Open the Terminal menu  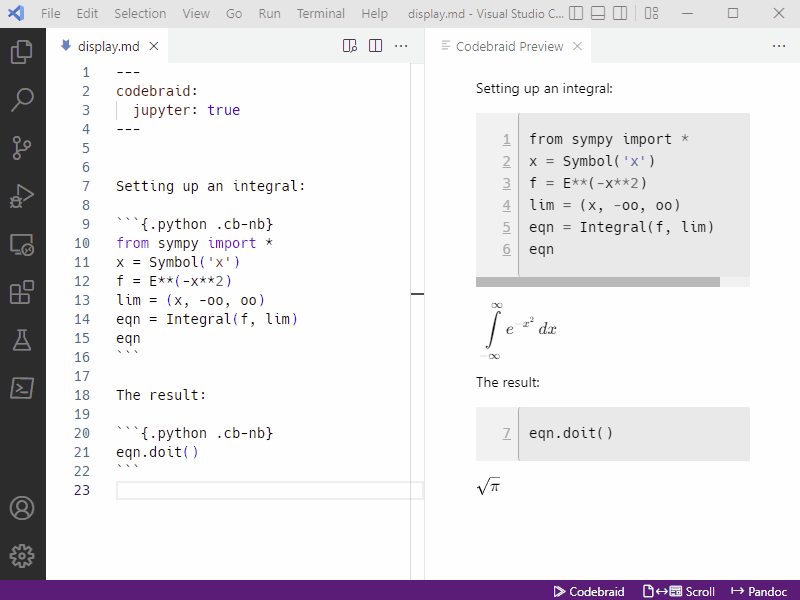tap(321, 14)
